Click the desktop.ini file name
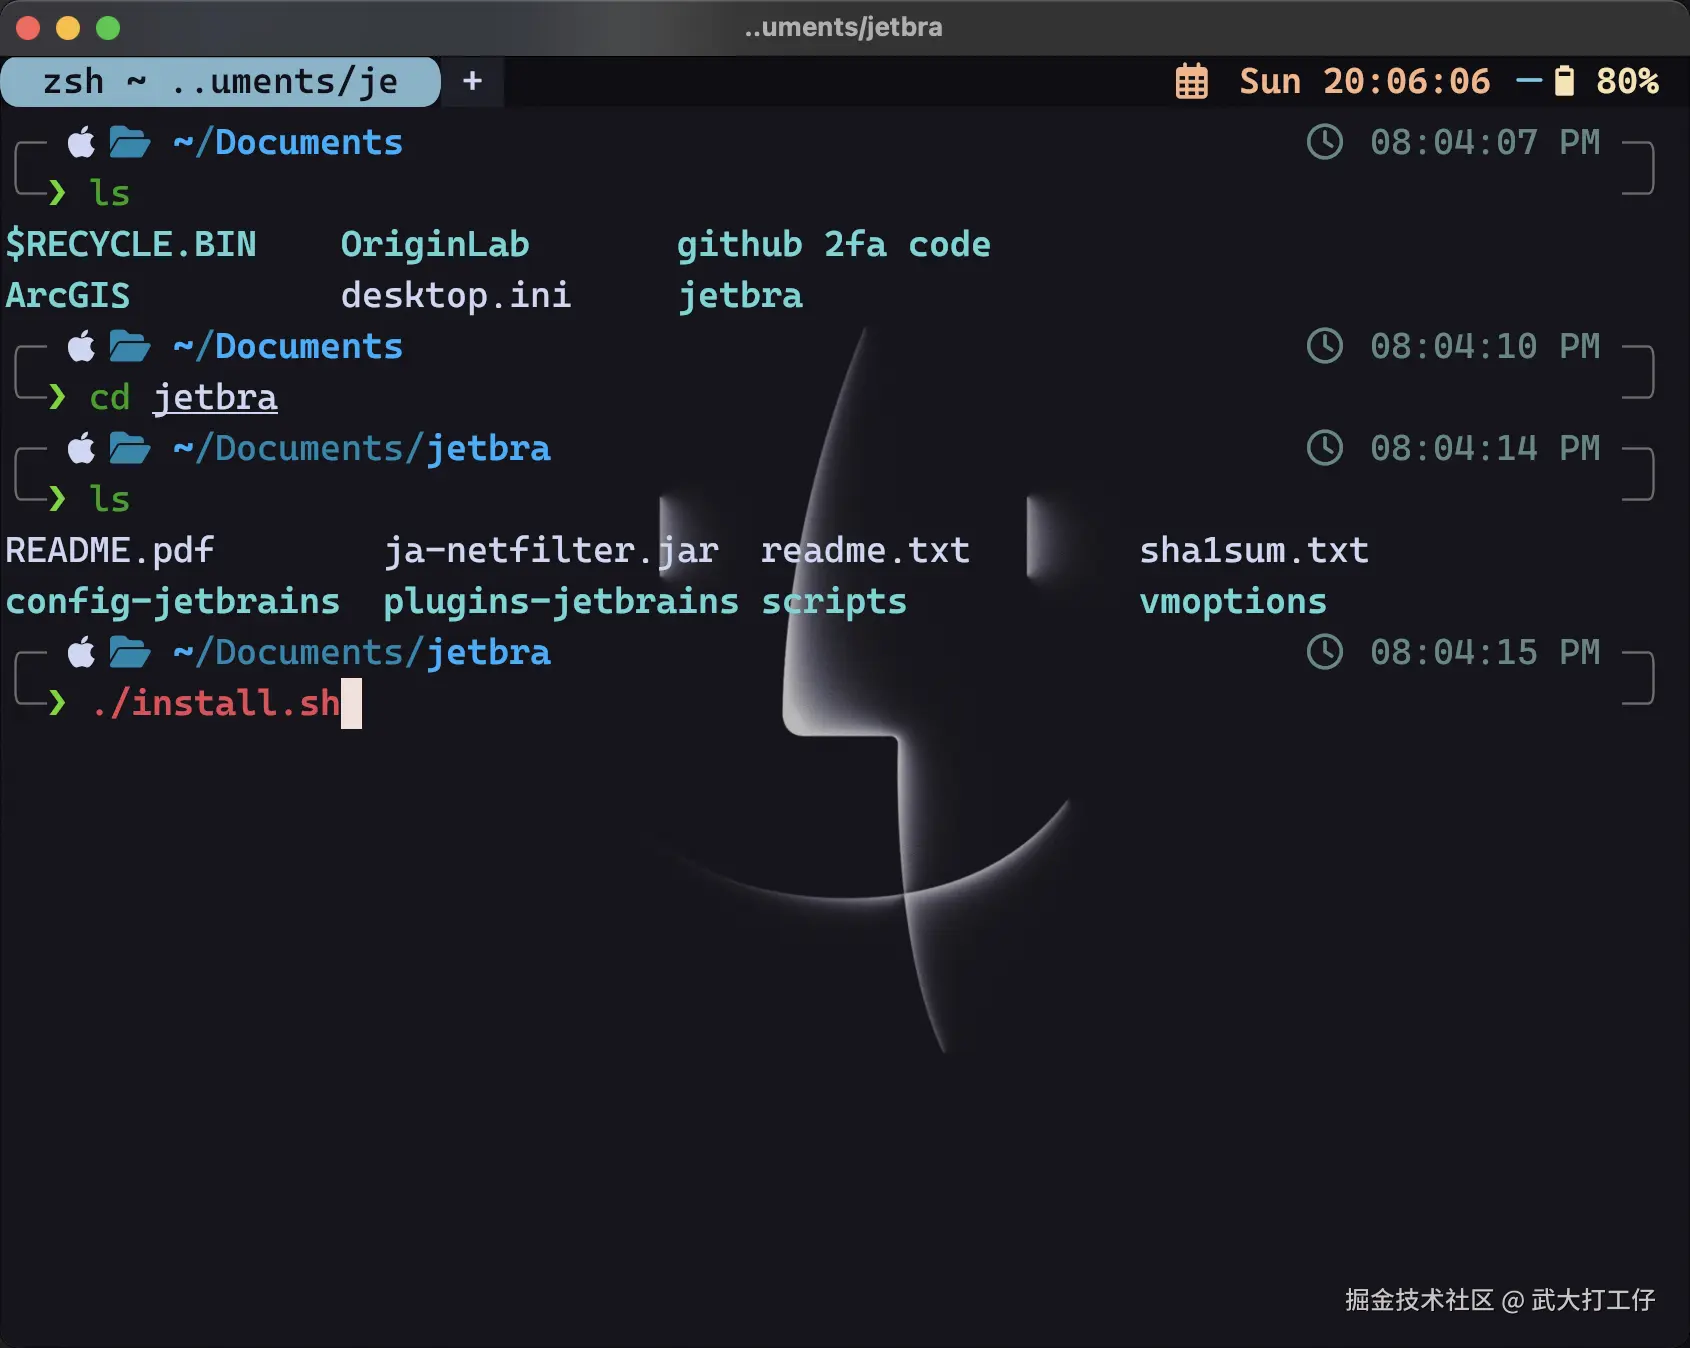1690x1348 pixels. pos(456,295)
